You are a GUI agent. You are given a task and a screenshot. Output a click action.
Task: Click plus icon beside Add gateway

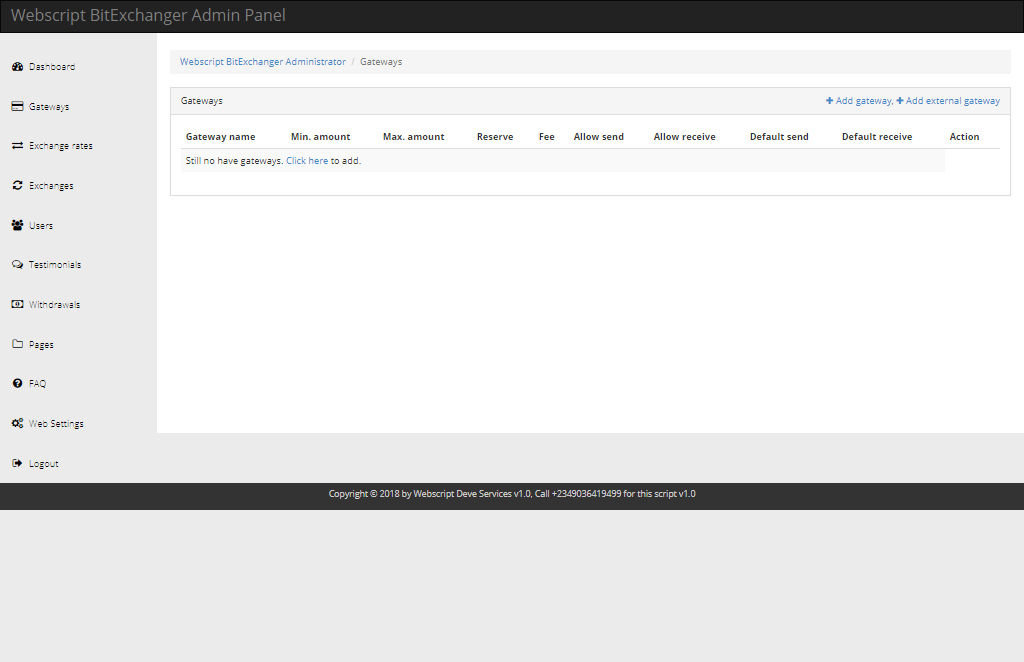tap(829, 101)
